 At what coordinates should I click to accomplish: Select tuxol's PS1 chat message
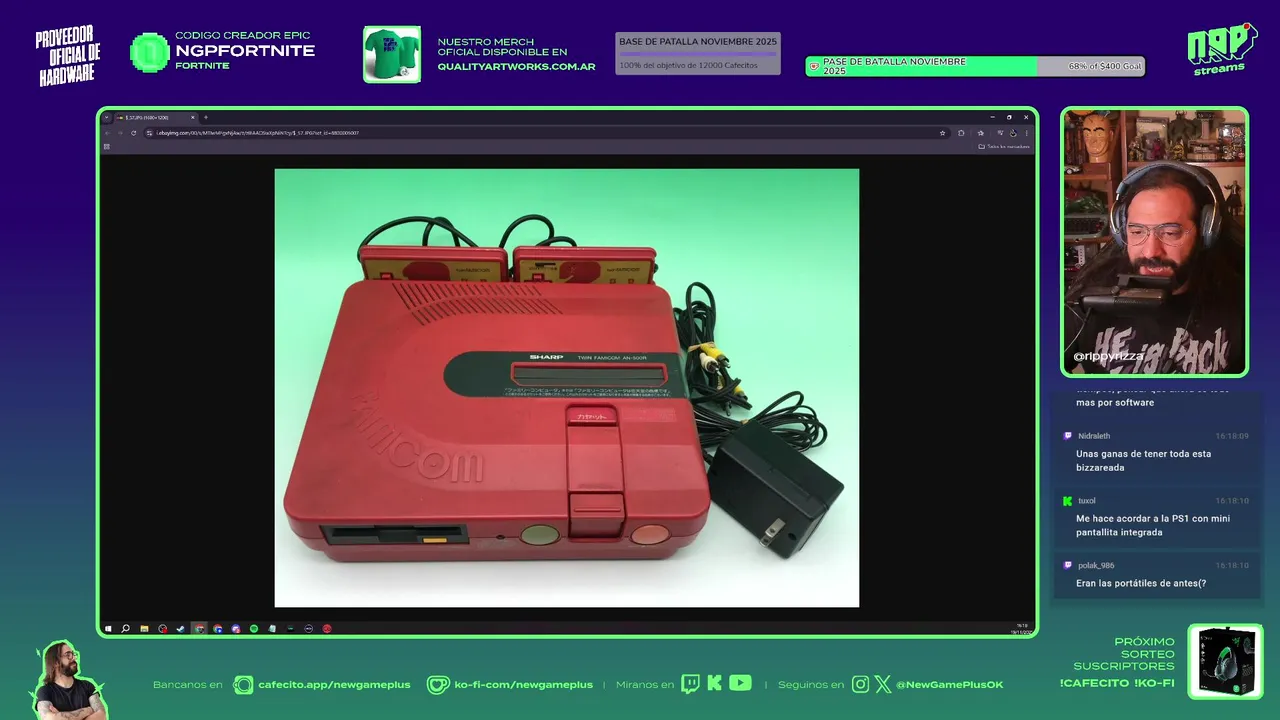click(x=1156, y=518)
